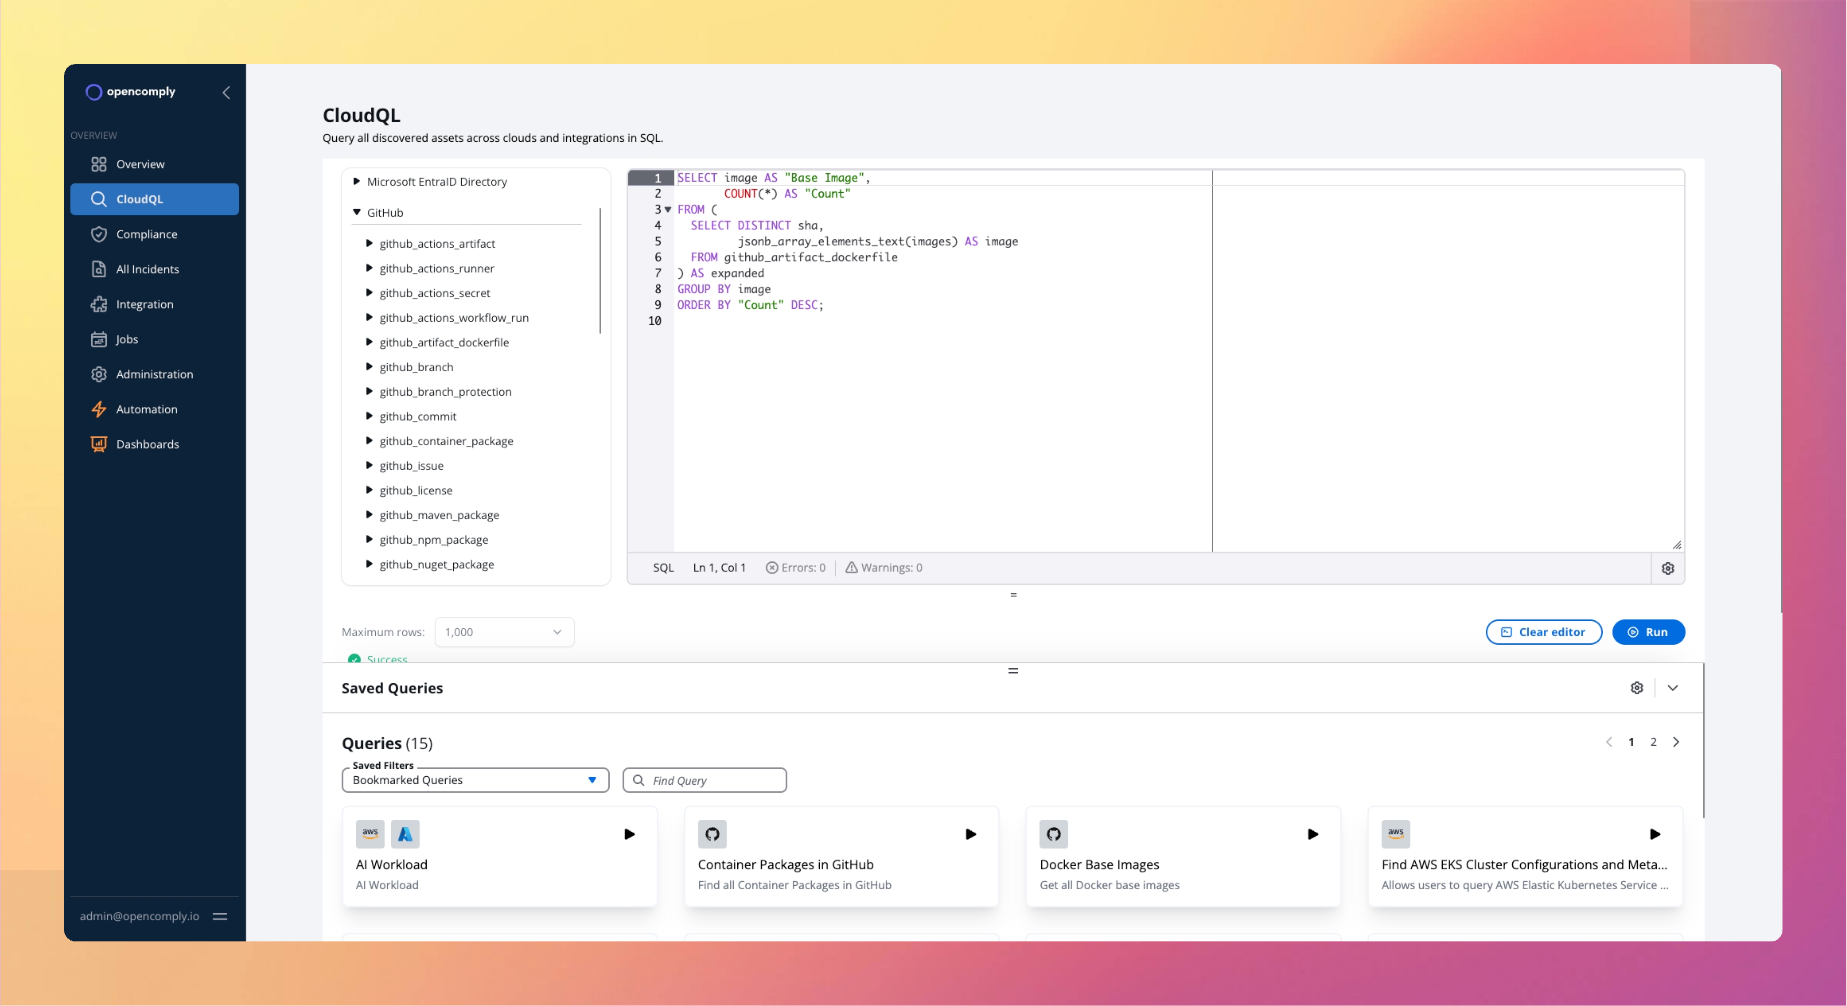Screen dimensions: 1847x1006
Task: Run the Find AWS EKS Cluster query
Action: tap(1654, 834)
